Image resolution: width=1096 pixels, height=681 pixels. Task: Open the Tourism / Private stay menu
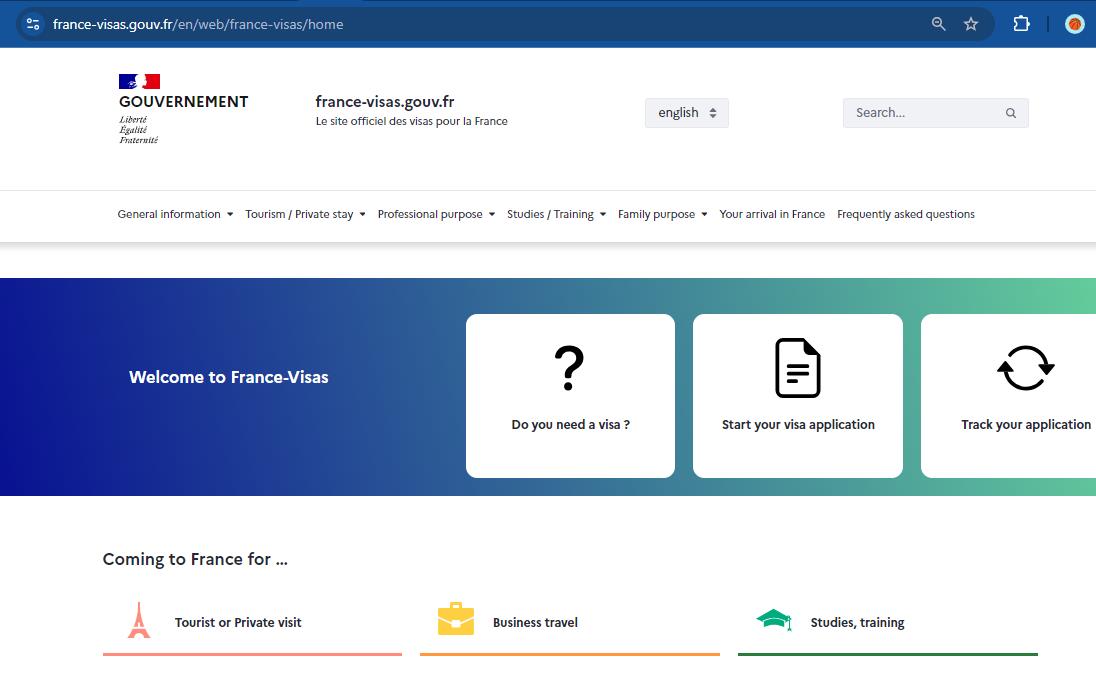[x=305, y=214]
